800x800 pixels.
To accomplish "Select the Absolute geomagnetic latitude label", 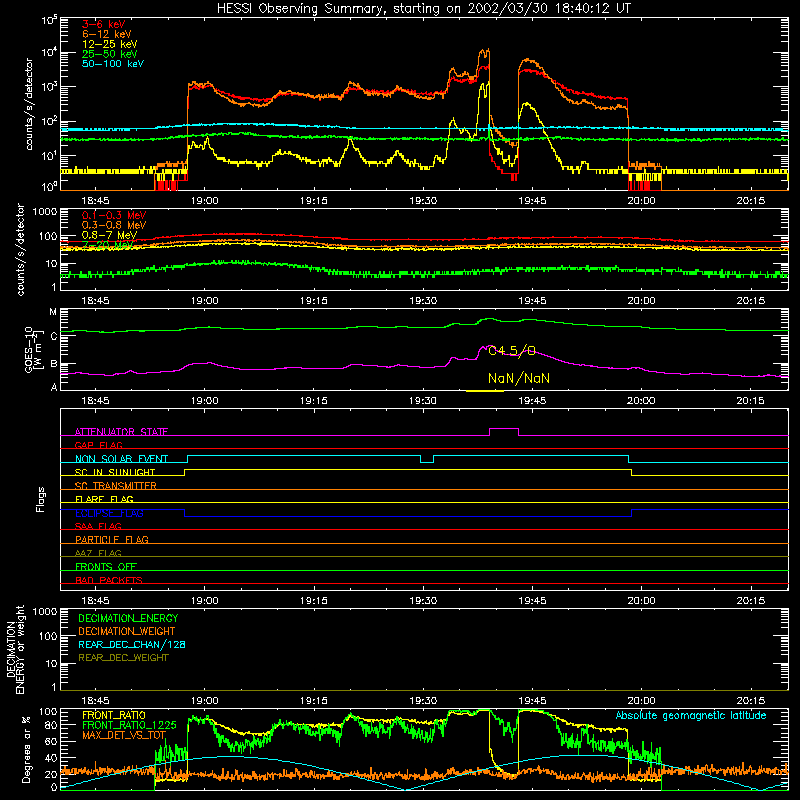I will tap(691, 715).
